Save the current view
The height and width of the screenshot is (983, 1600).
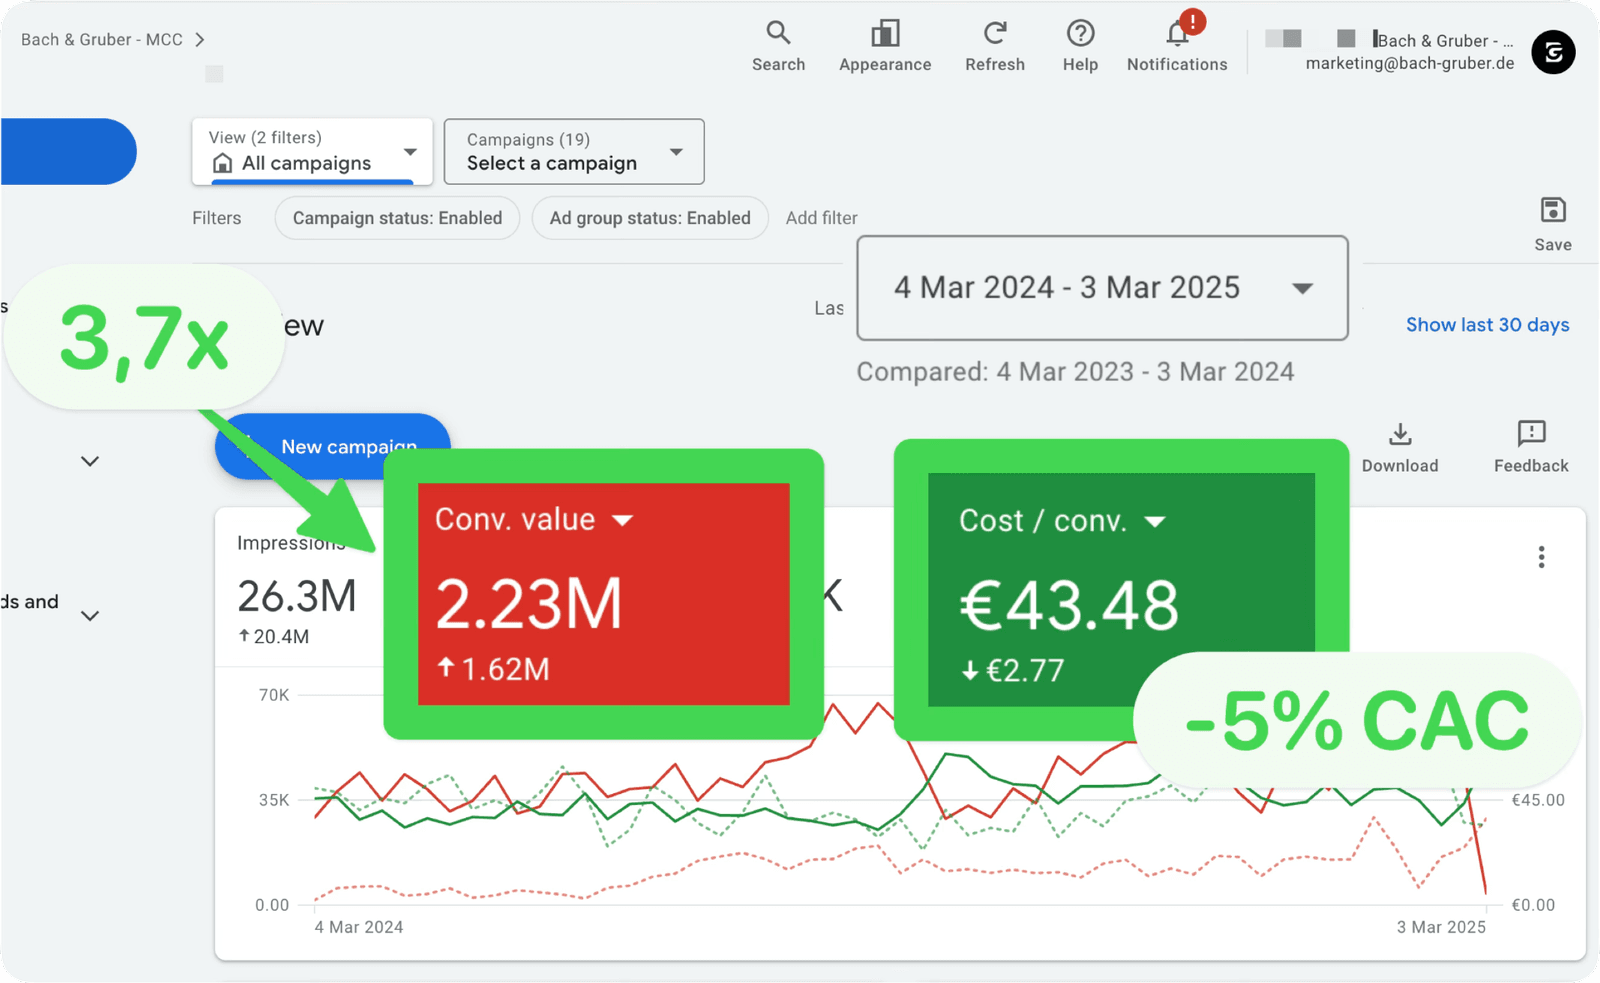point(1553,224)
